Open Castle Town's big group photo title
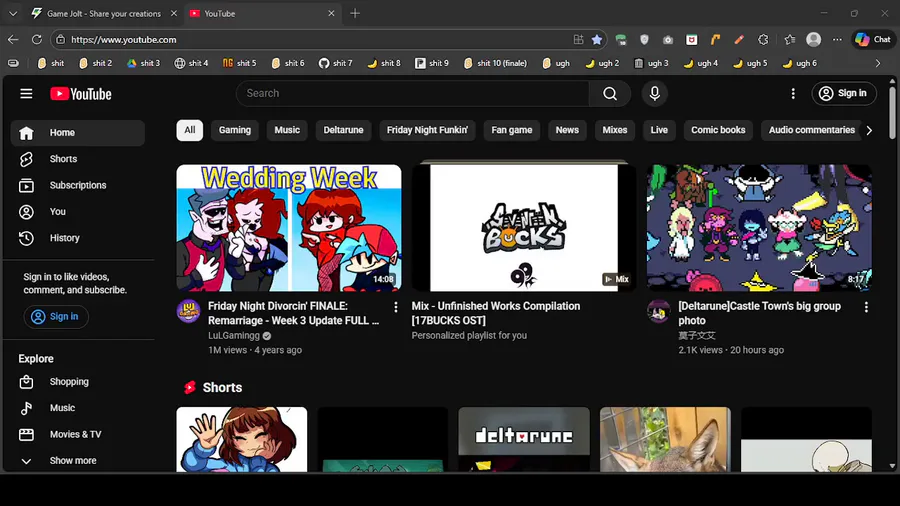Image resolution: width=900 pixels, height=506 pixels. 759,313
